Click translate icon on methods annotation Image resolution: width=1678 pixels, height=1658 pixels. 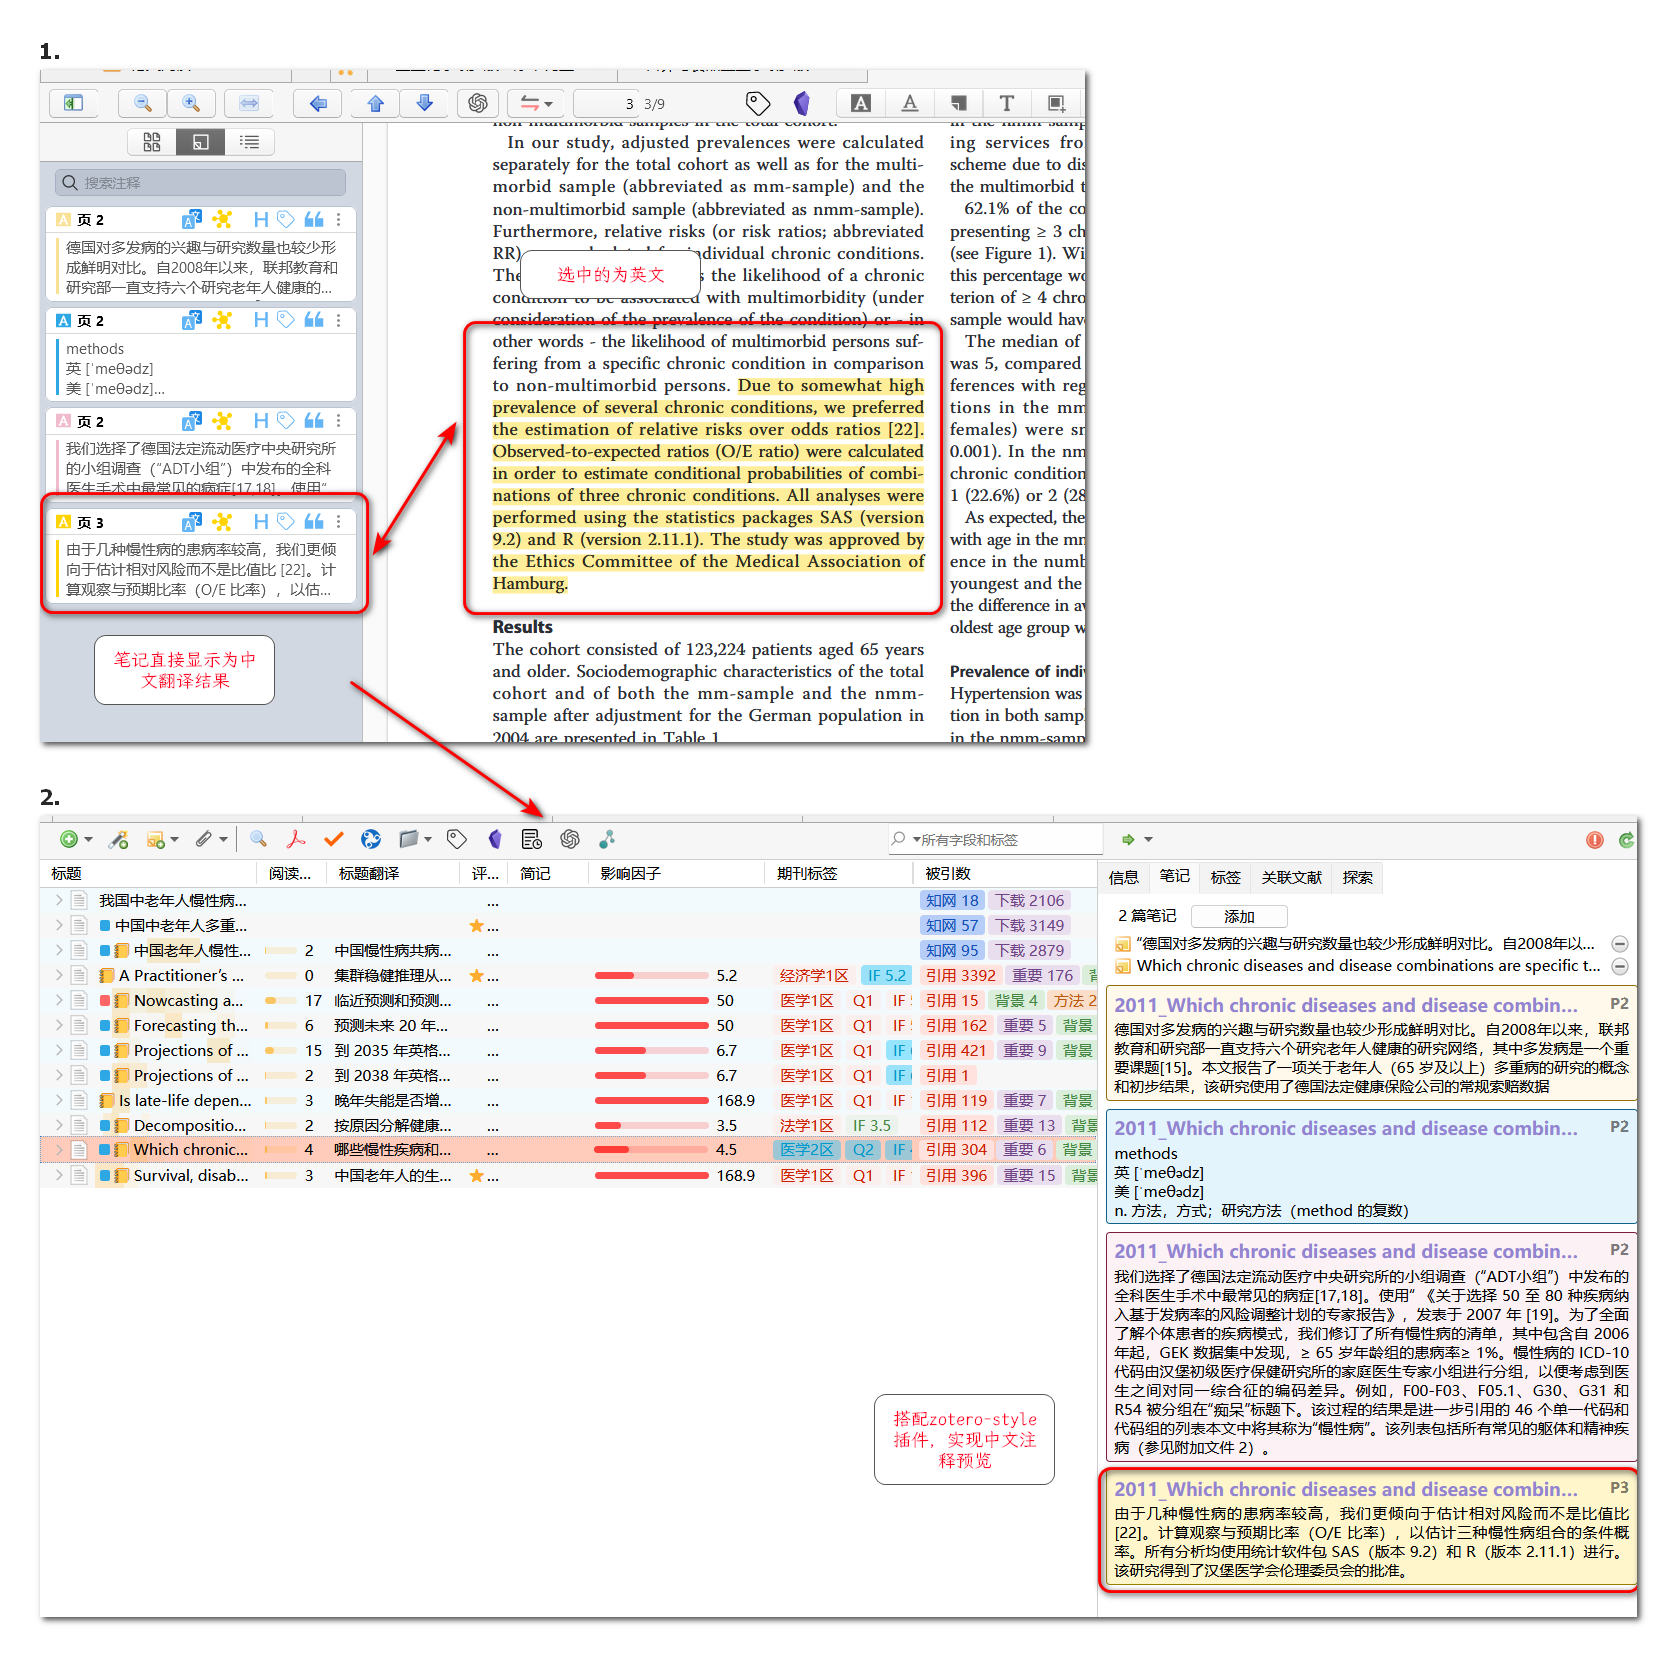(x=191, y=320)
